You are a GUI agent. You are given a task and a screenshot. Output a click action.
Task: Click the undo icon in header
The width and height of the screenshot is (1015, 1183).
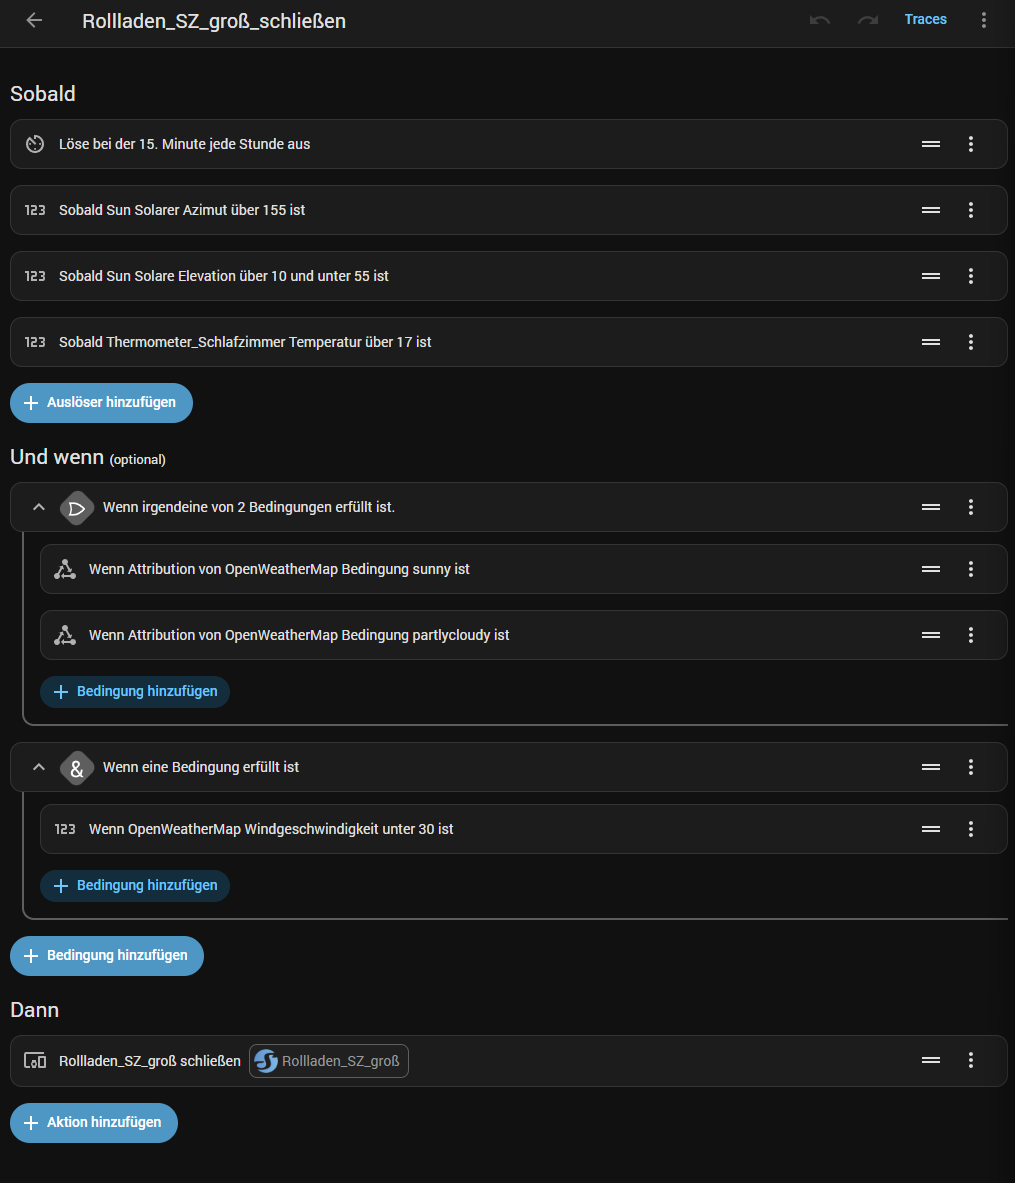820,20
